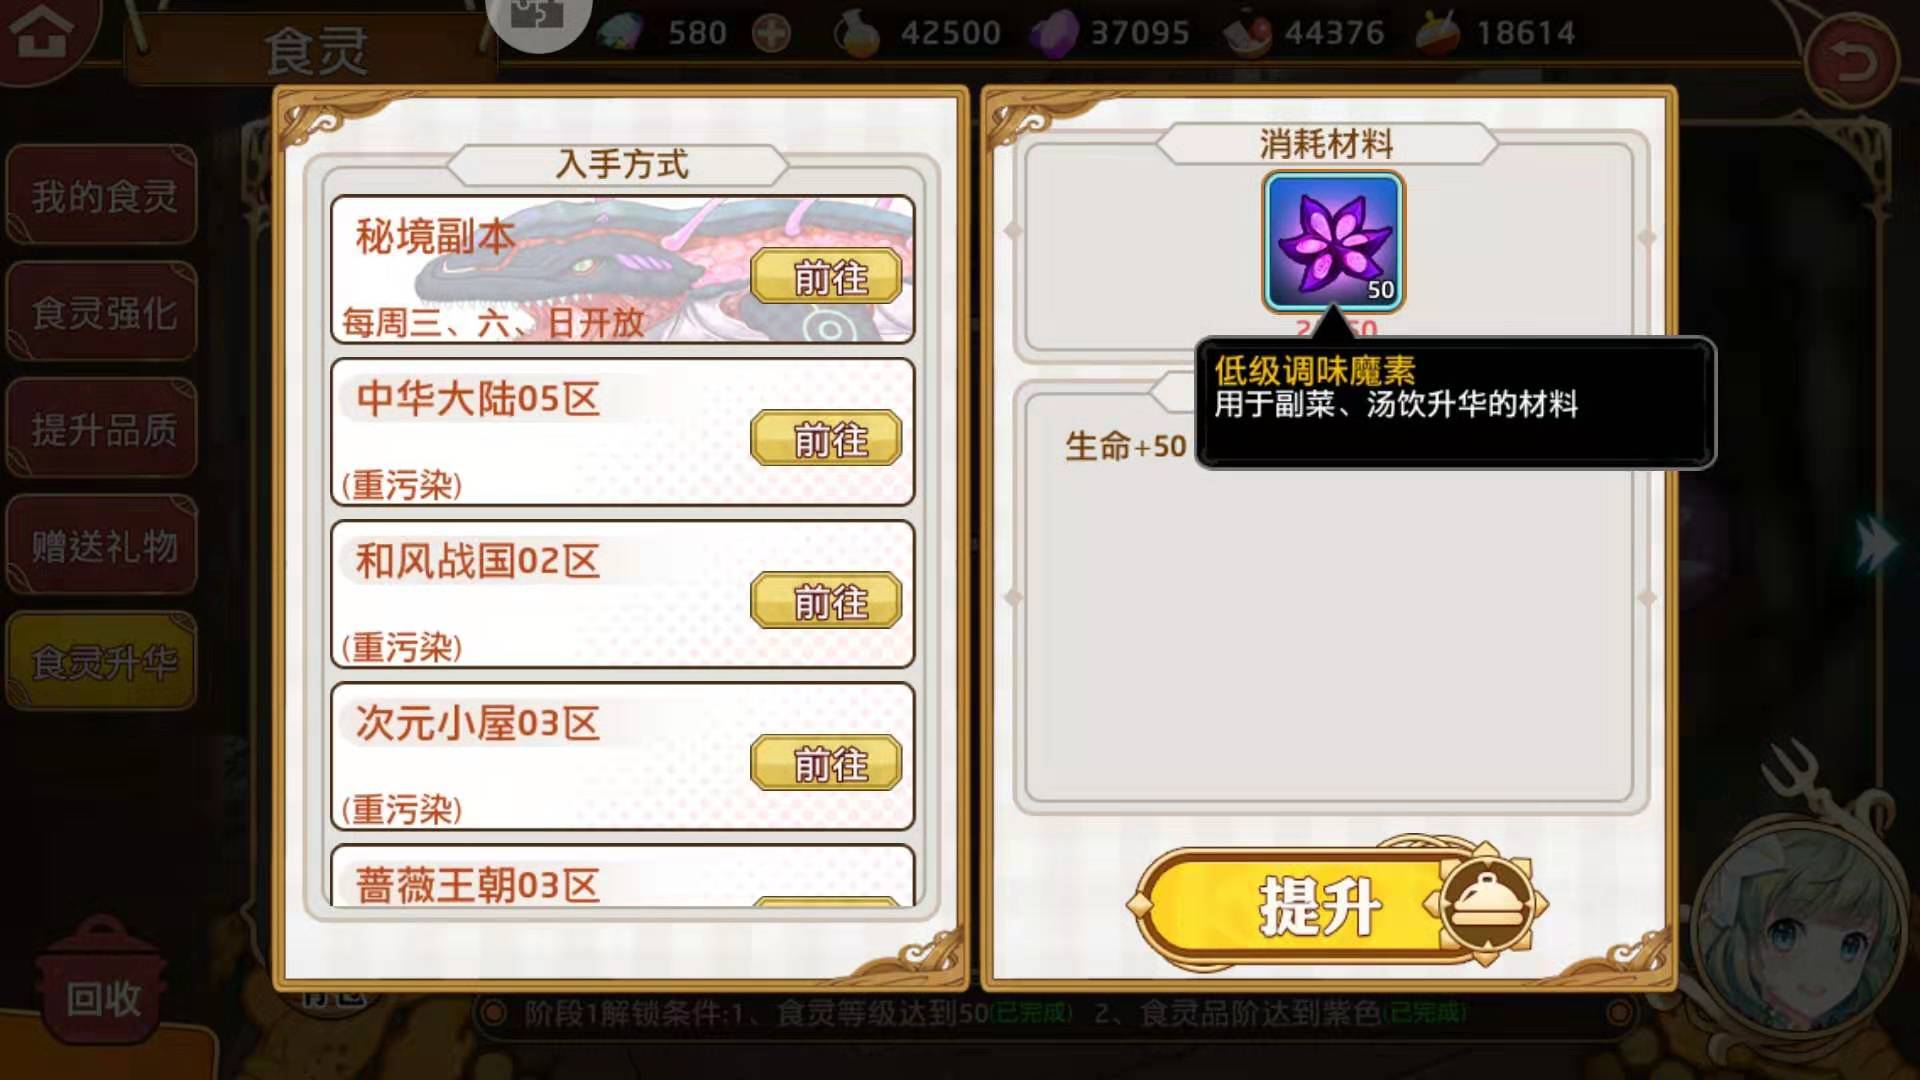Switch to 食灵强化 tab
Image resolution: width=1920 pixels, height=1080 pixels.
tap(102, 312)
